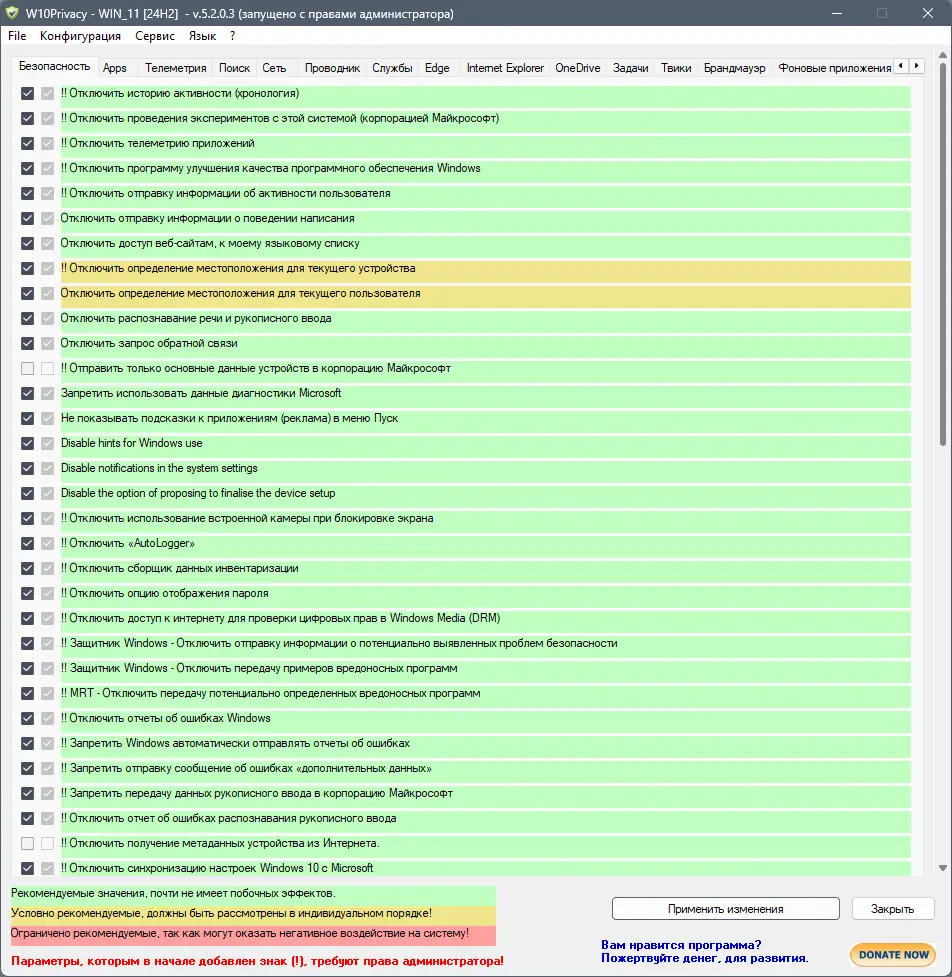This screenshot has width=952, height=977.
Task: Toggle Отключить опцию отображения пароля checkbox
Action: coord(27,593)
